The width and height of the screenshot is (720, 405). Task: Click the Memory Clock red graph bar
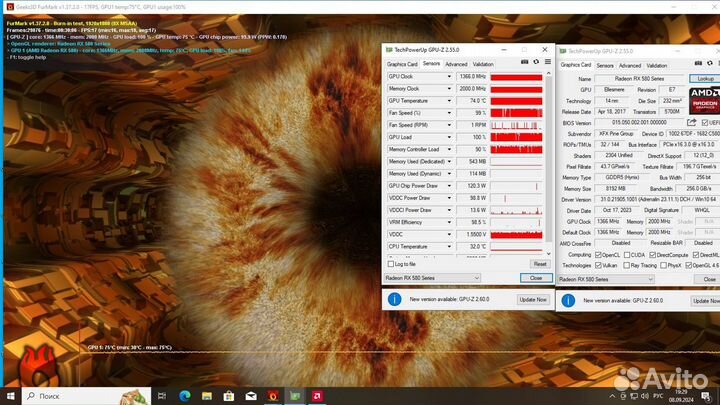pos(516,89)
